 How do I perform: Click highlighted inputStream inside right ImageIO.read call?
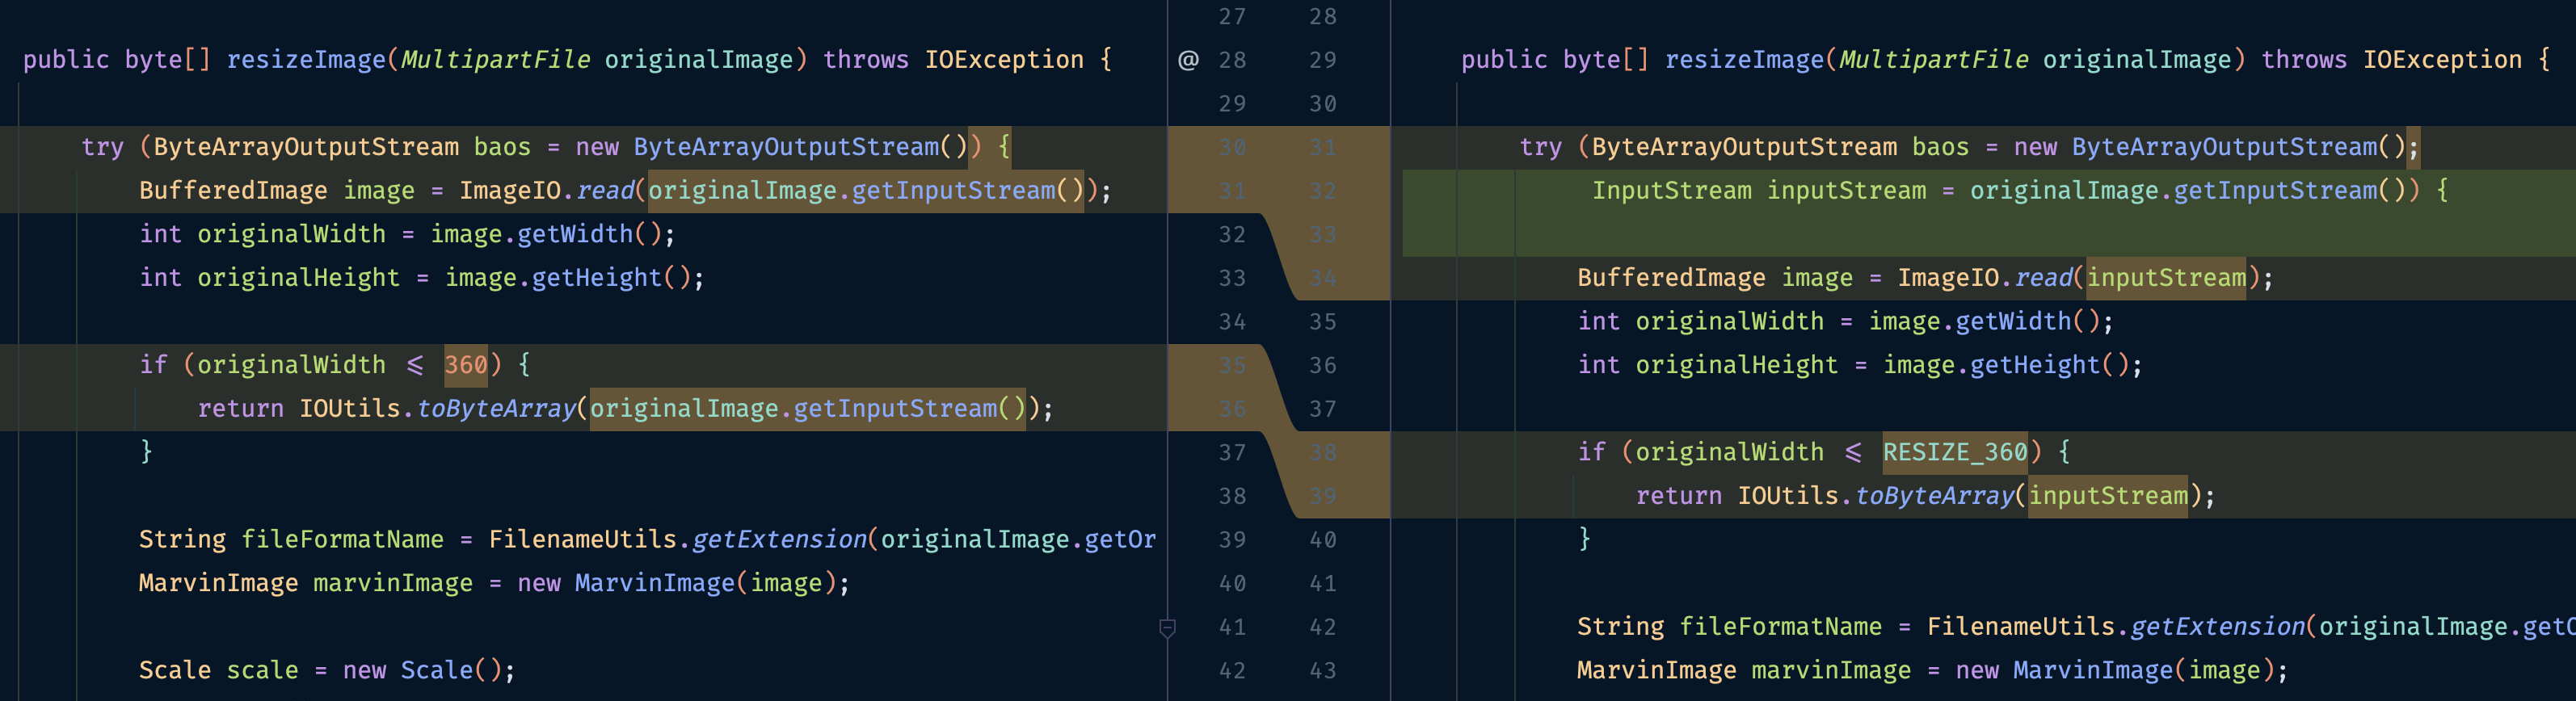click(2166, 278)
